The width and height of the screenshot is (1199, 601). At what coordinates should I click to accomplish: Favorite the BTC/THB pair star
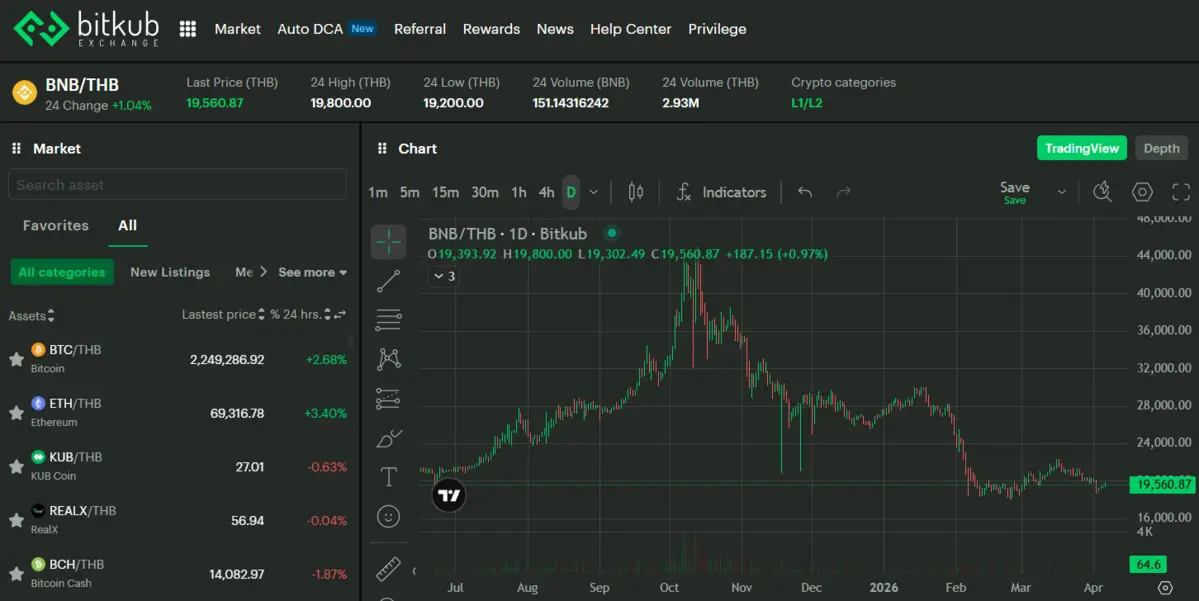tap(16, 359)
